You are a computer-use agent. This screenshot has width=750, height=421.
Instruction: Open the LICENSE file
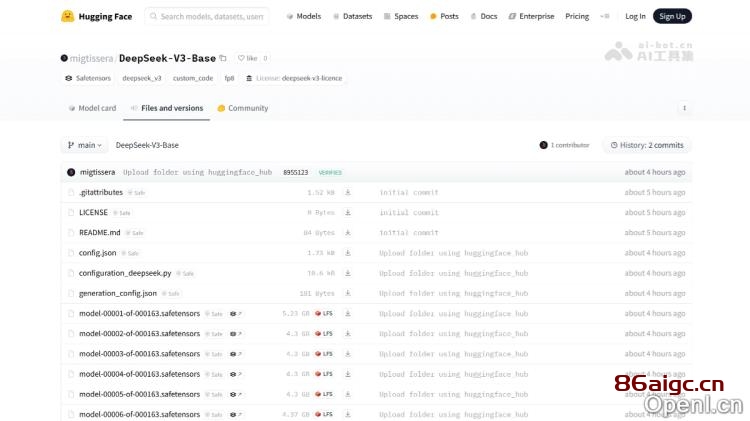[93, 212]
